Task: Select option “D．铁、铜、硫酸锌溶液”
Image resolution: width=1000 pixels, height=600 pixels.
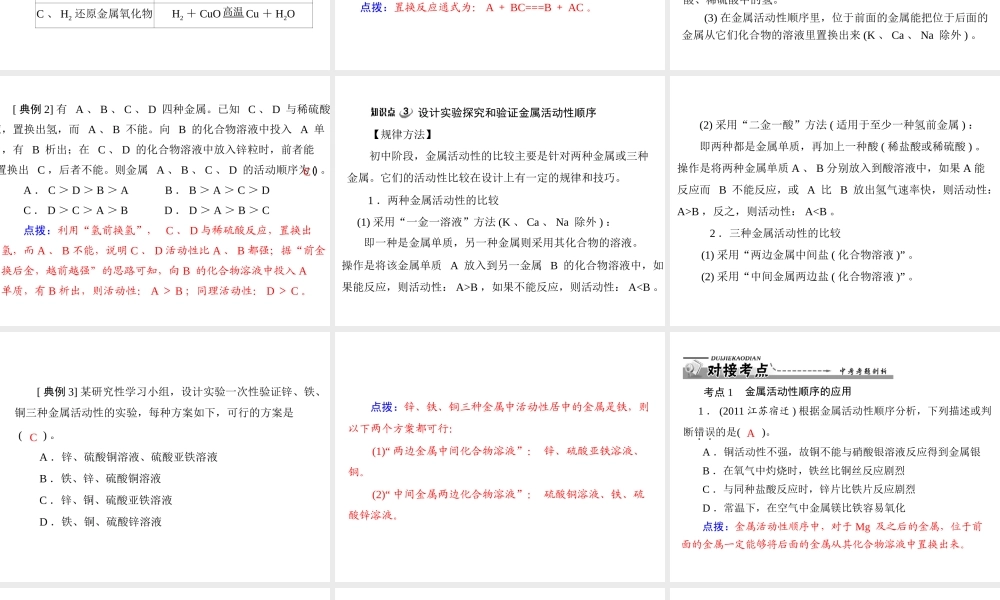Action: coord(100,522)
